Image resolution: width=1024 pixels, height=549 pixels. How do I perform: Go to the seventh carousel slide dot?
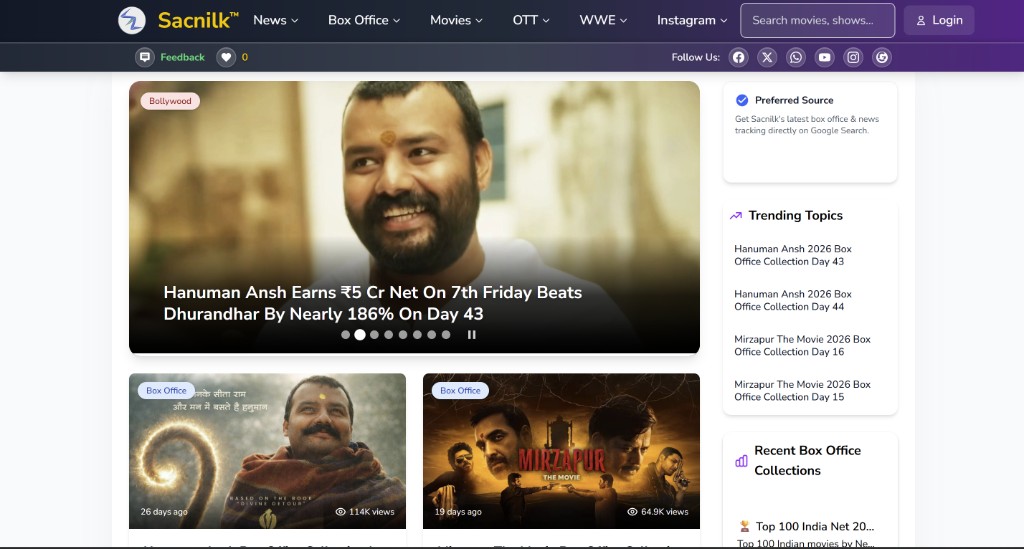coord(432,335)
